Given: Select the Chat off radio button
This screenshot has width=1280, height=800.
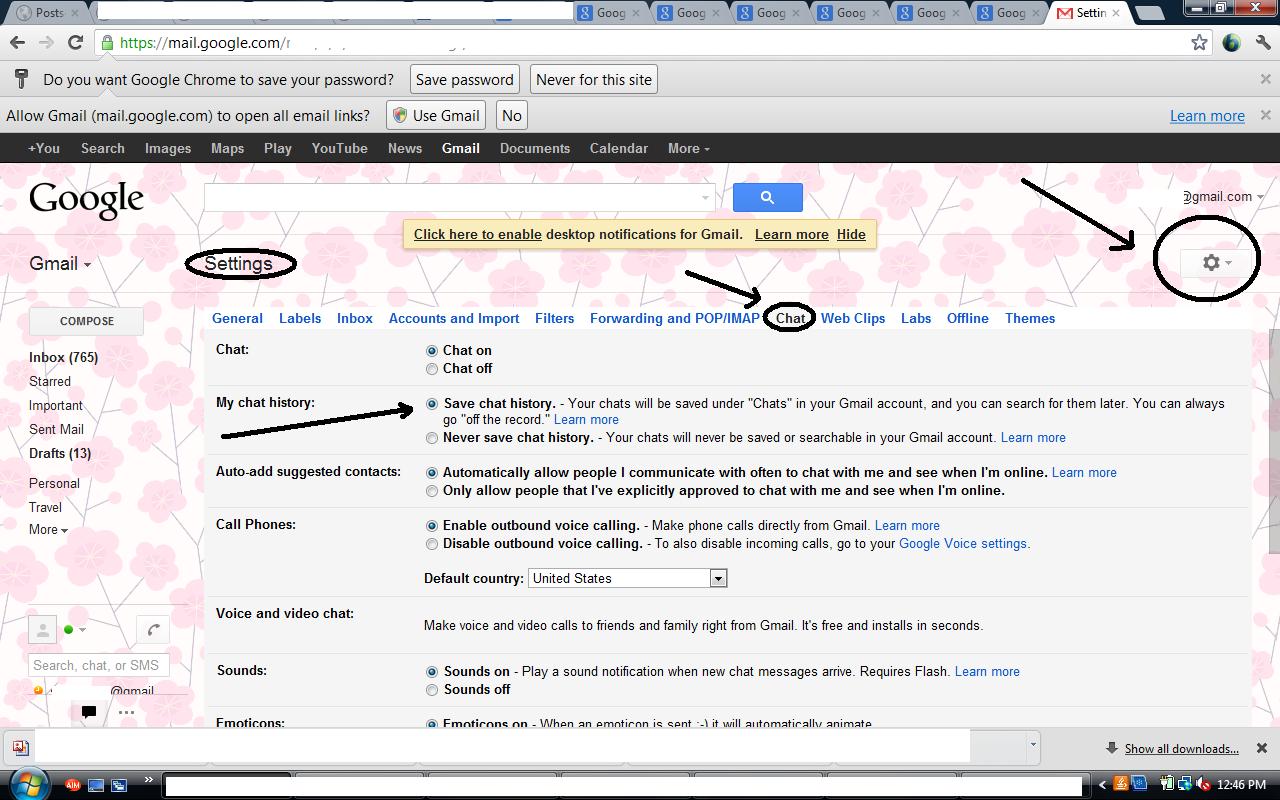Looking at the screenshot, I should [432, 369].
